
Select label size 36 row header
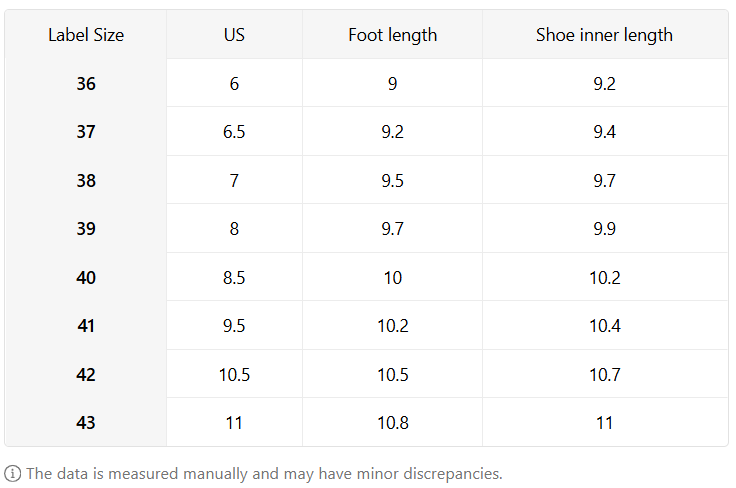(86, 84)
